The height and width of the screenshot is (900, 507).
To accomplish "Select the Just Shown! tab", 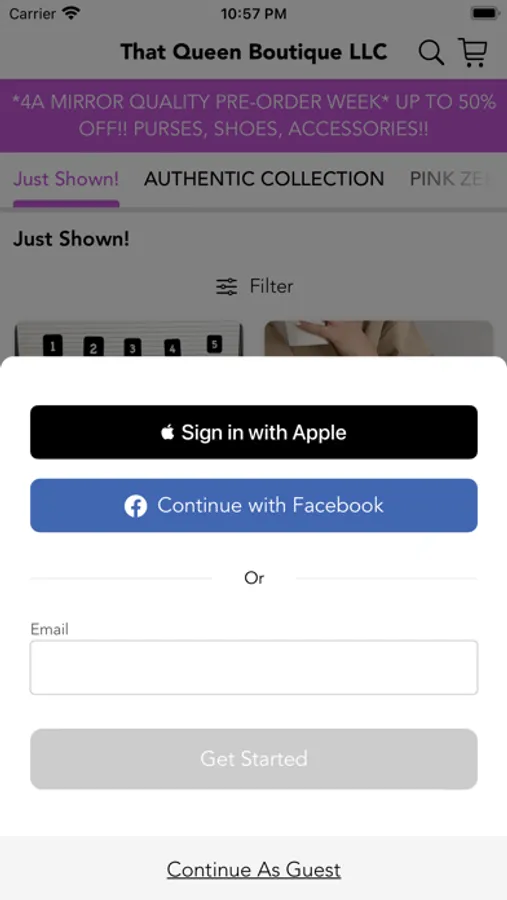I will 66,179.
